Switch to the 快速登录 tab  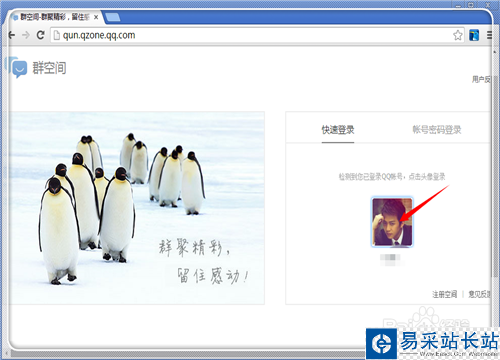coord(338,130)
